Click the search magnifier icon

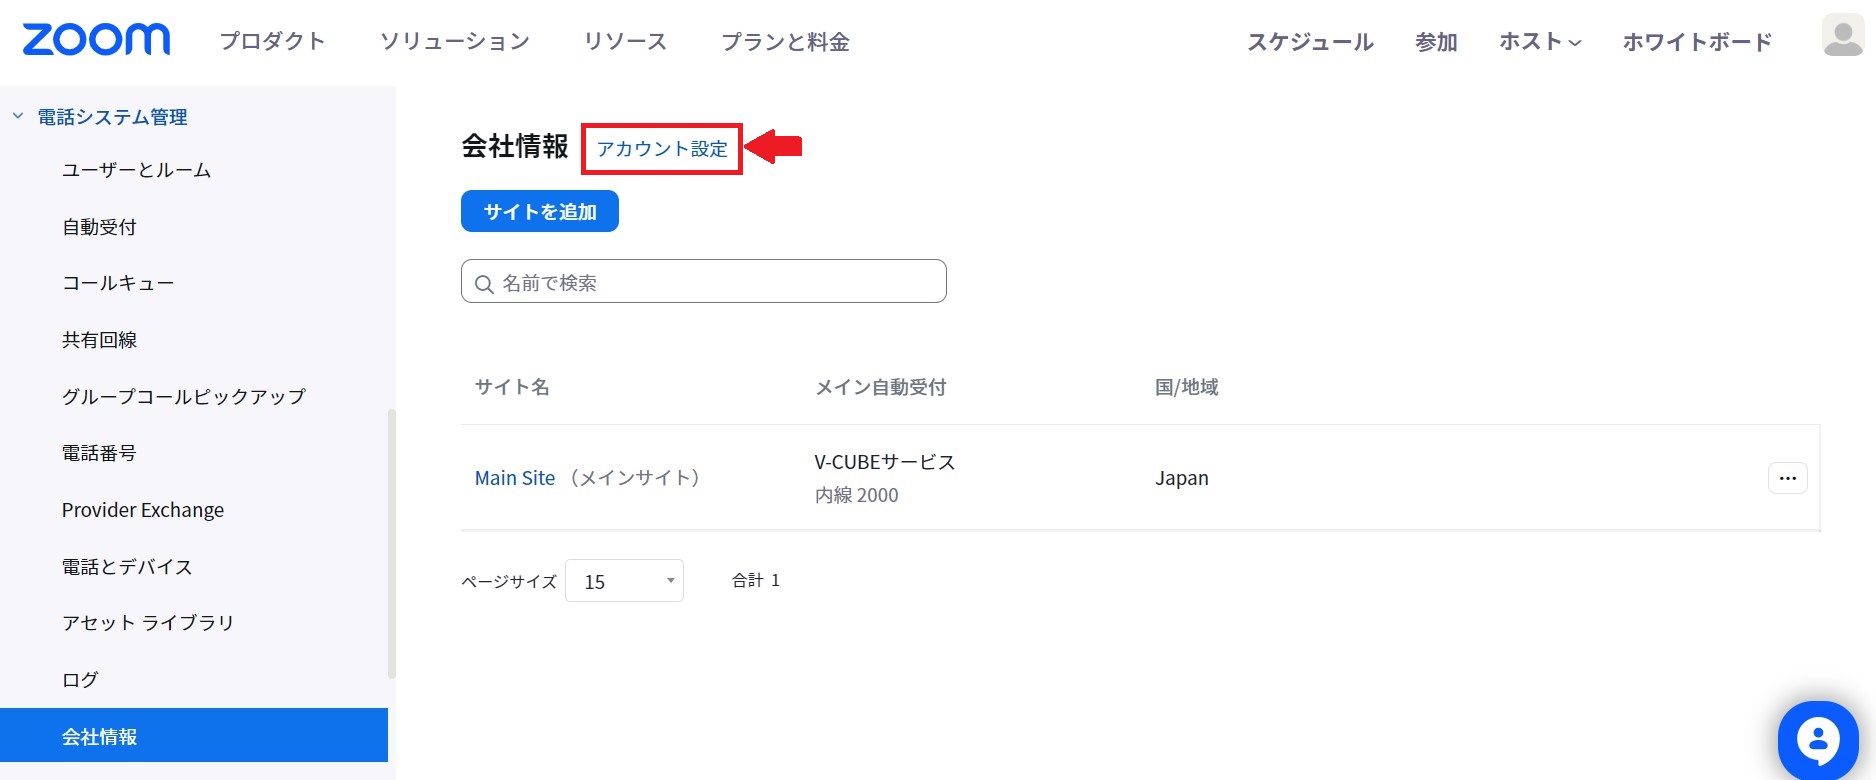(x=484, y=284)
